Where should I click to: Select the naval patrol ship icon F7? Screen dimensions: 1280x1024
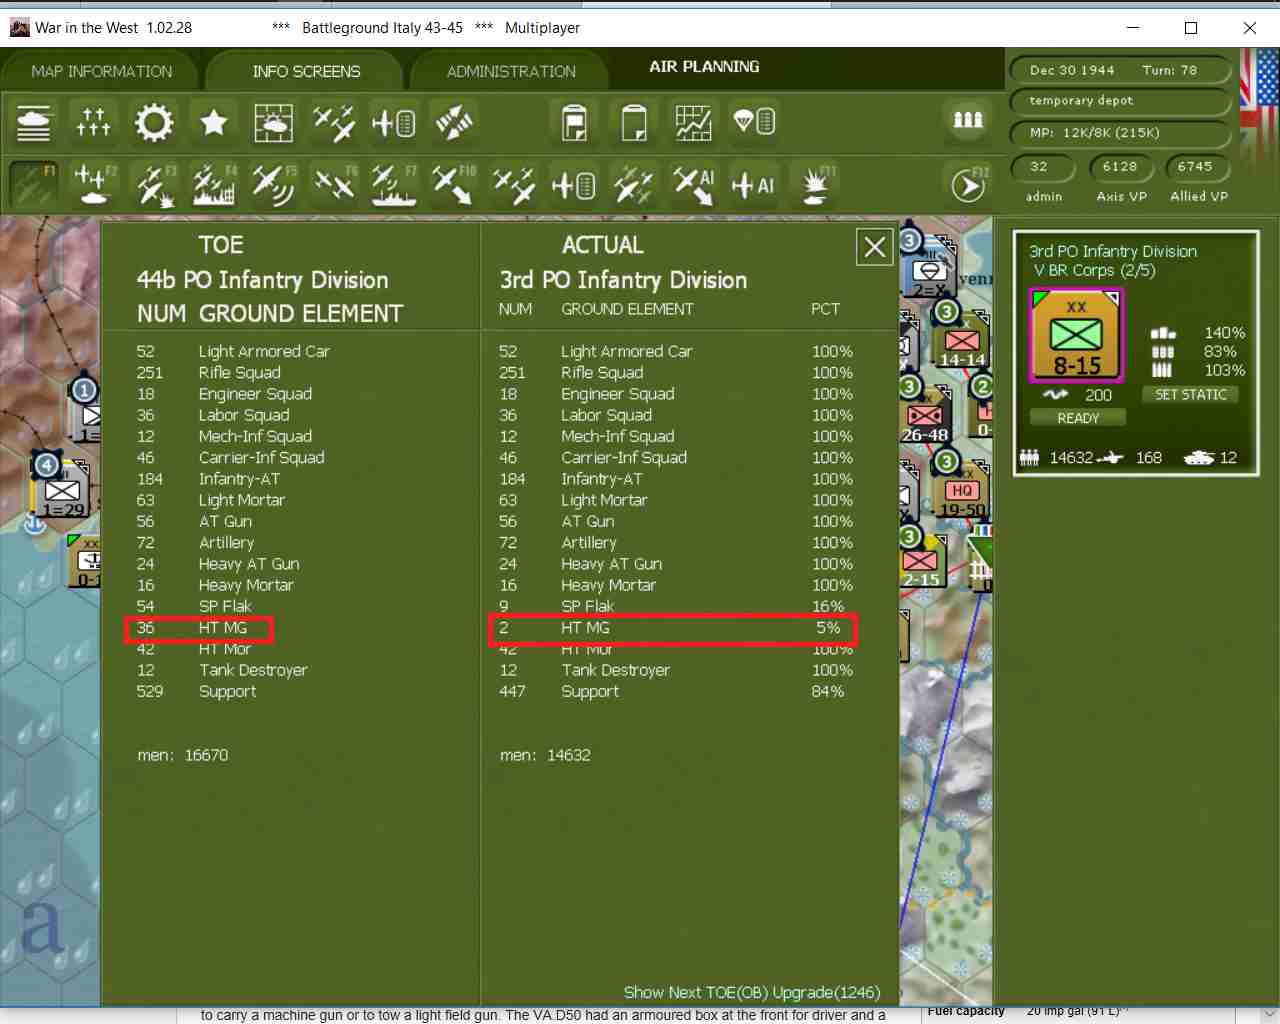tap(393, 184)
